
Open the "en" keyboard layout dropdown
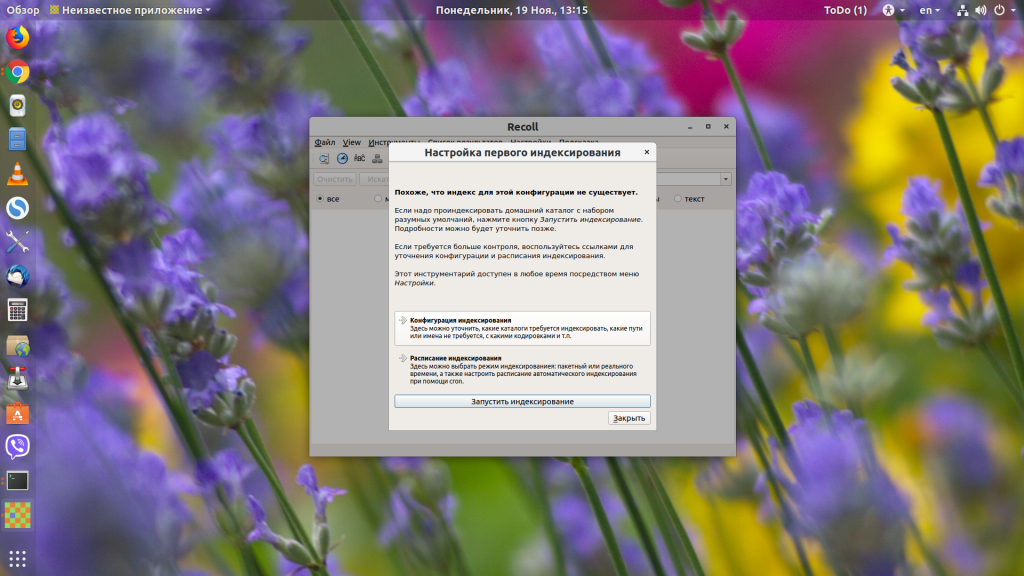[930, 10]
